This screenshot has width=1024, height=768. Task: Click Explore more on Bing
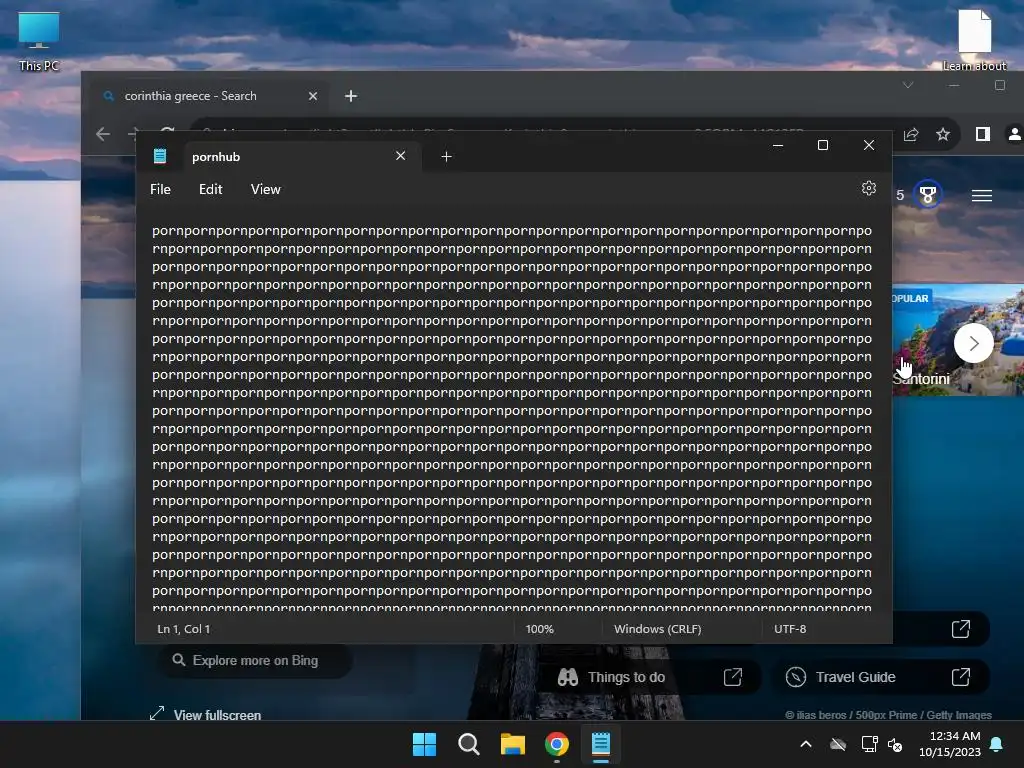tap(255, 660)
